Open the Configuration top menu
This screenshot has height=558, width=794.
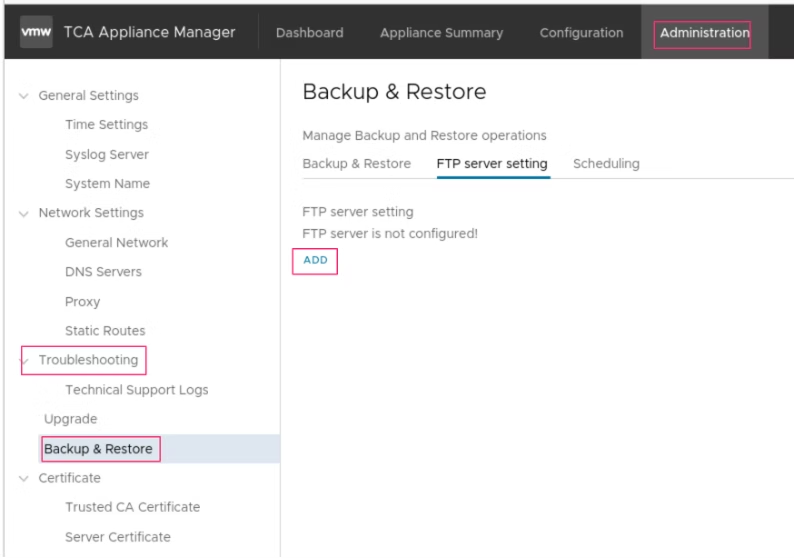pyautogui.click(x=581, y=33)
